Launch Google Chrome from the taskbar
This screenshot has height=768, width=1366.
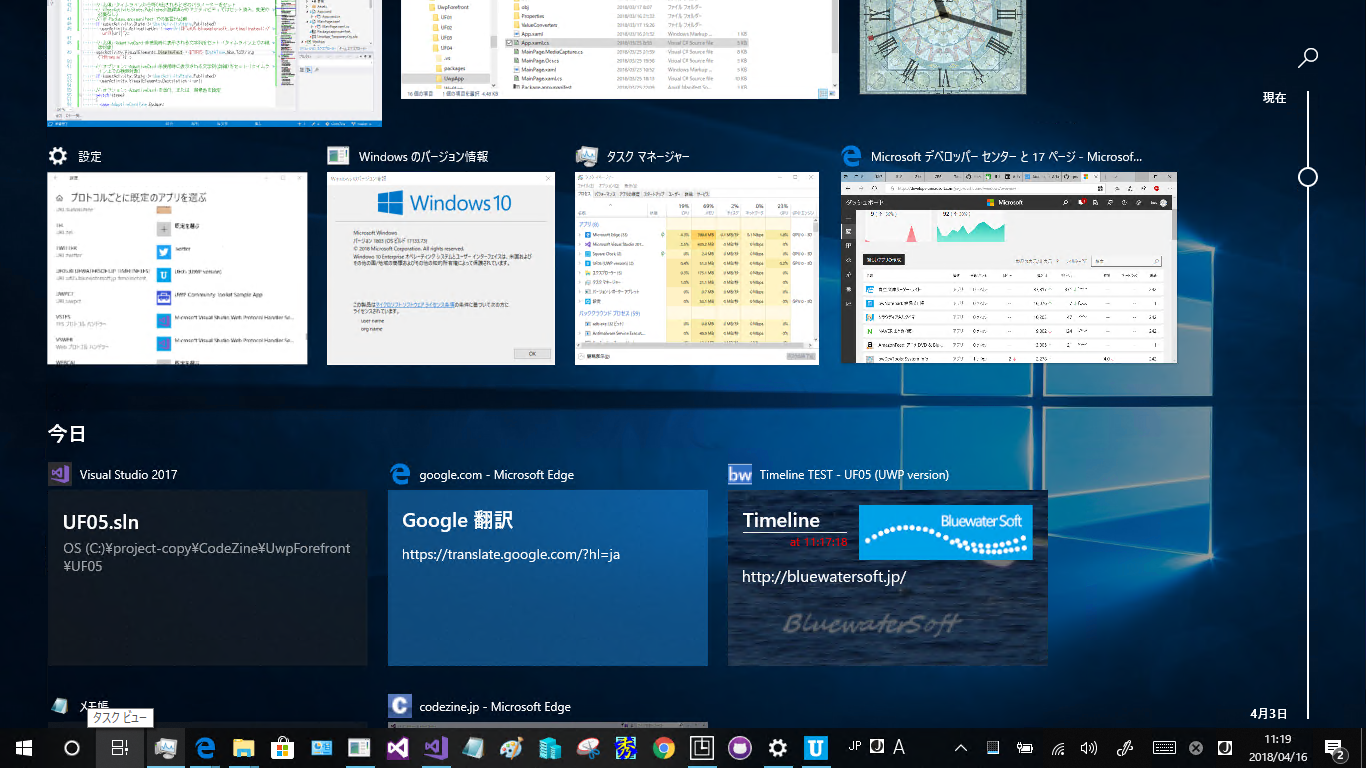pos(664,748)
